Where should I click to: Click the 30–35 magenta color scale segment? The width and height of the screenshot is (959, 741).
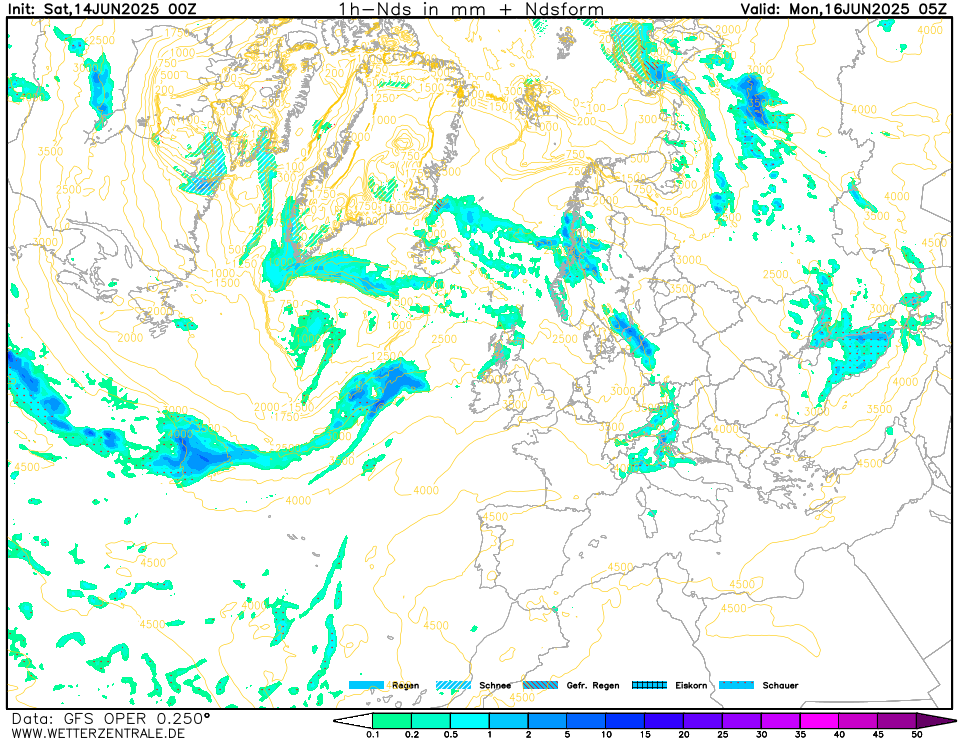(781, 721)
